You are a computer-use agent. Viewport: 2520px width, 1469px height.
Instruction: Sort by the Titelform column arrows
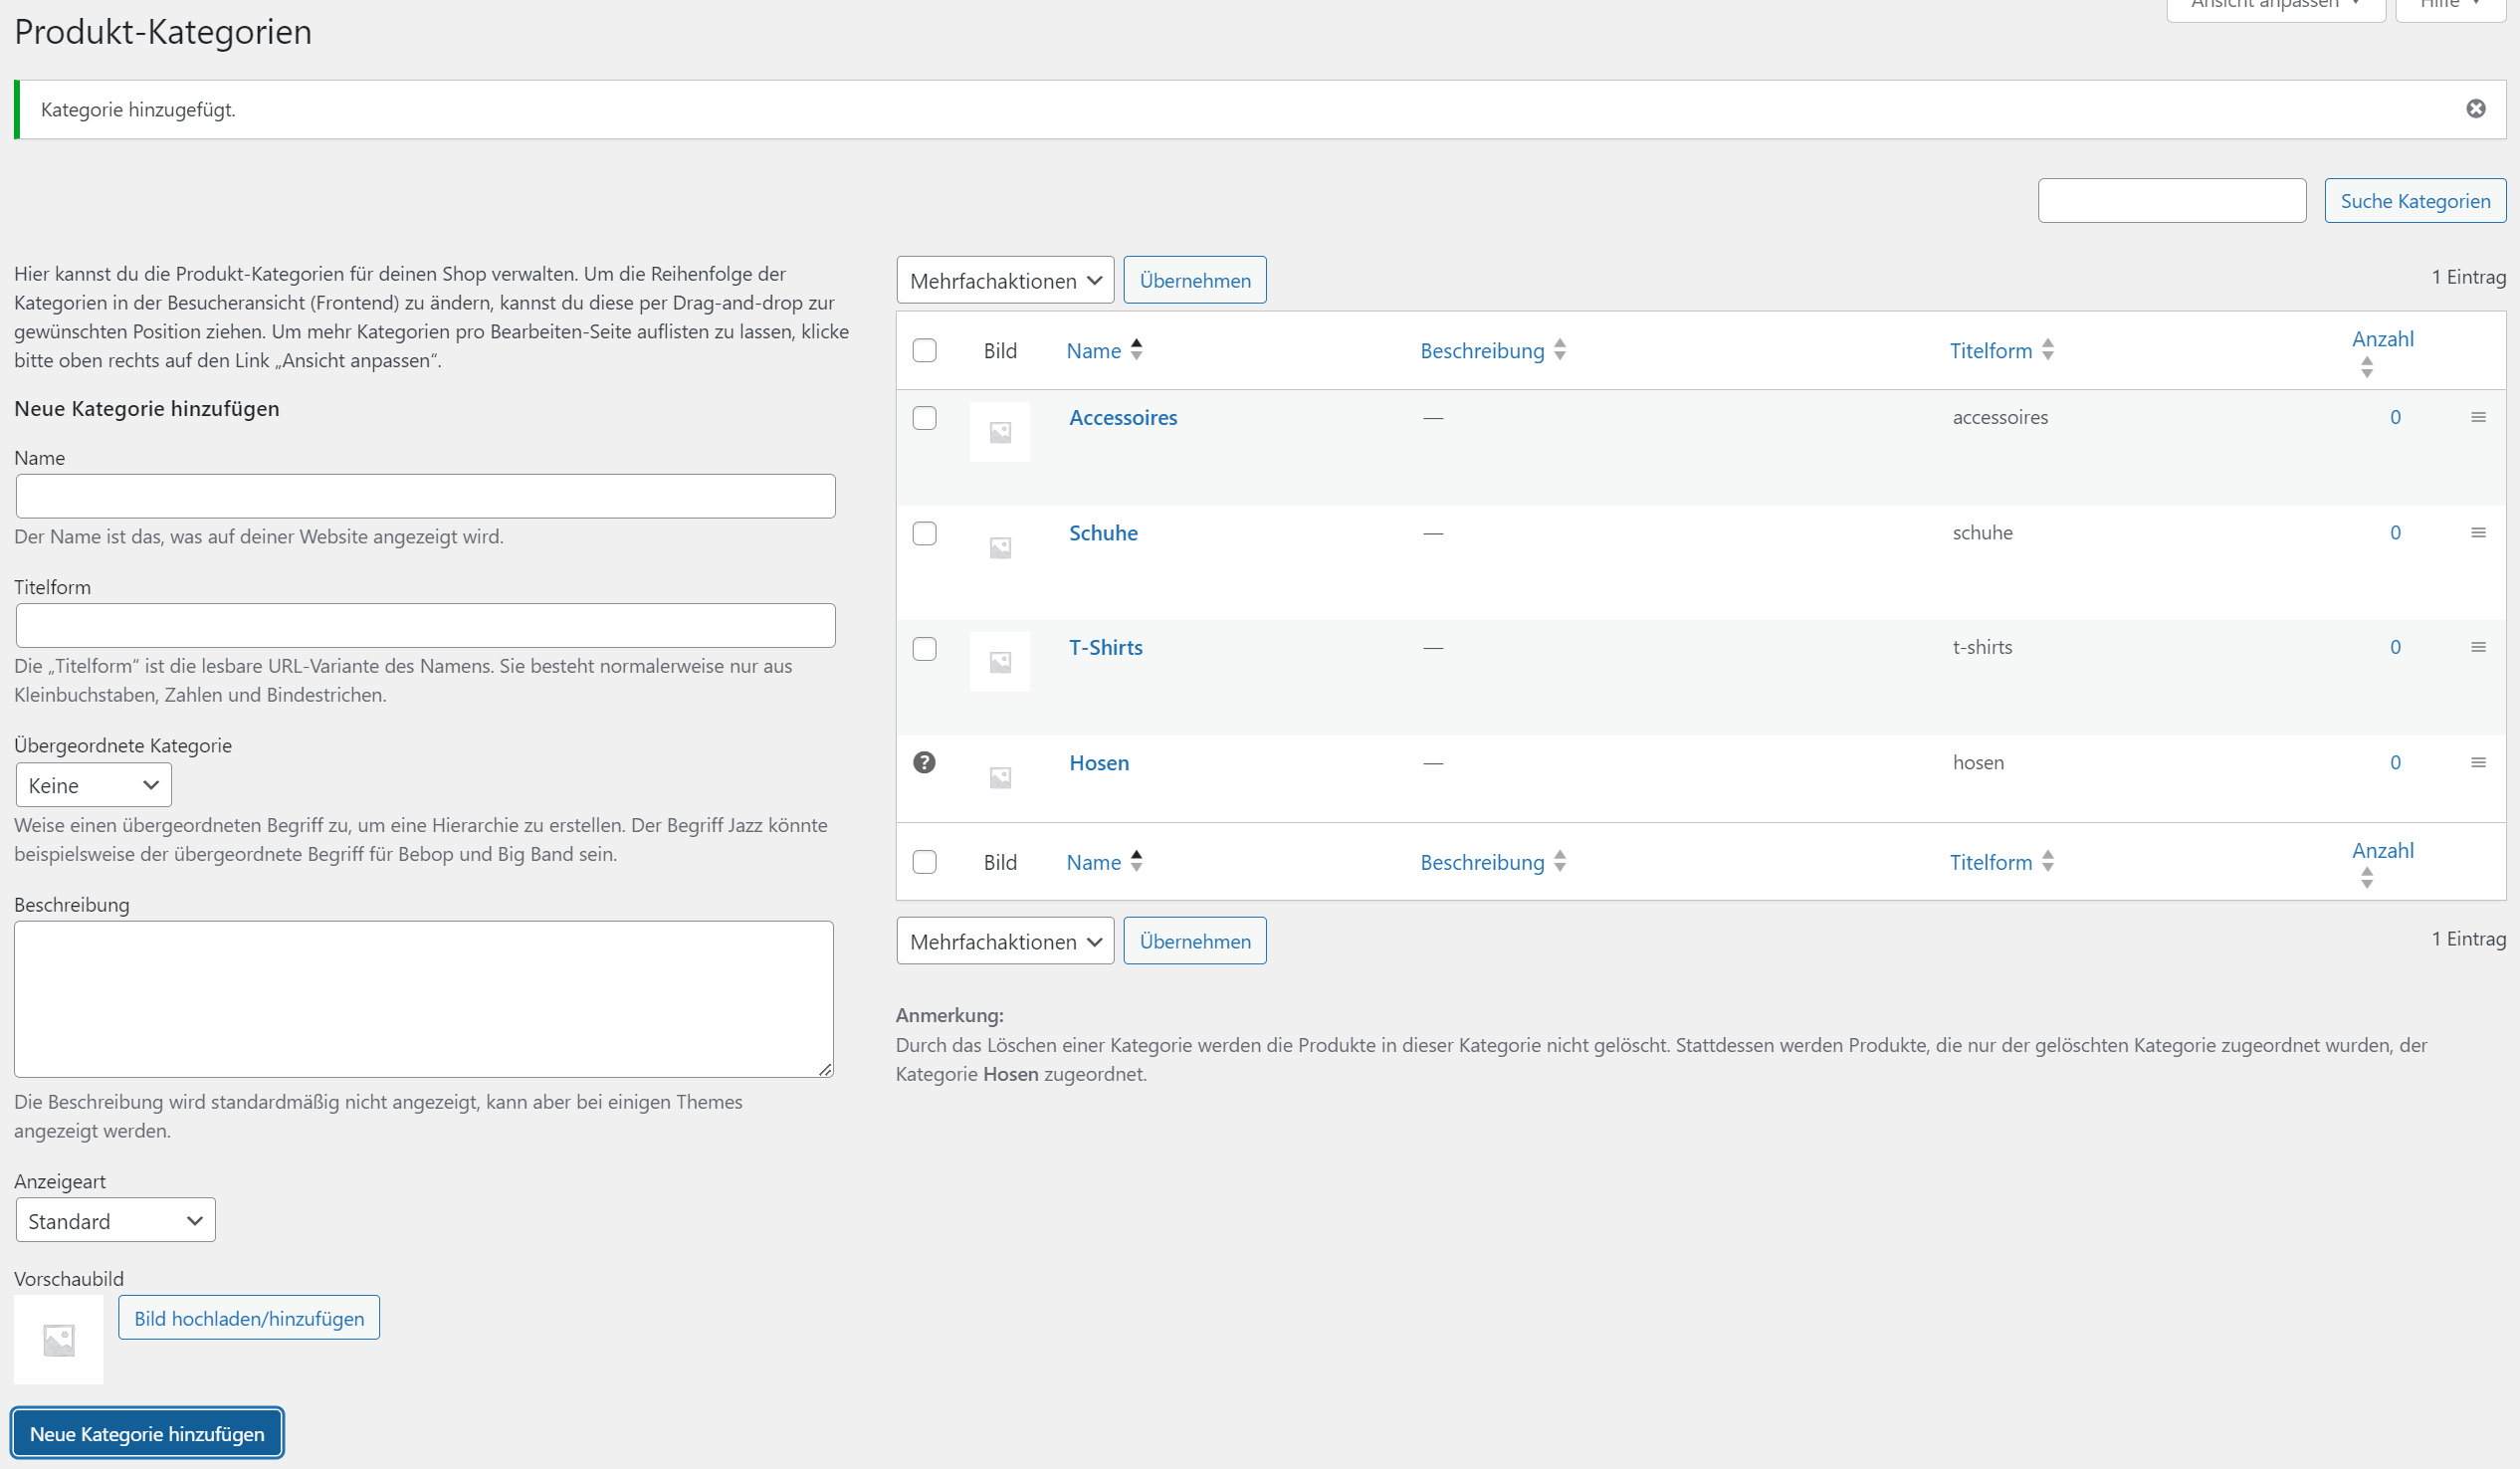(2048, 350)
